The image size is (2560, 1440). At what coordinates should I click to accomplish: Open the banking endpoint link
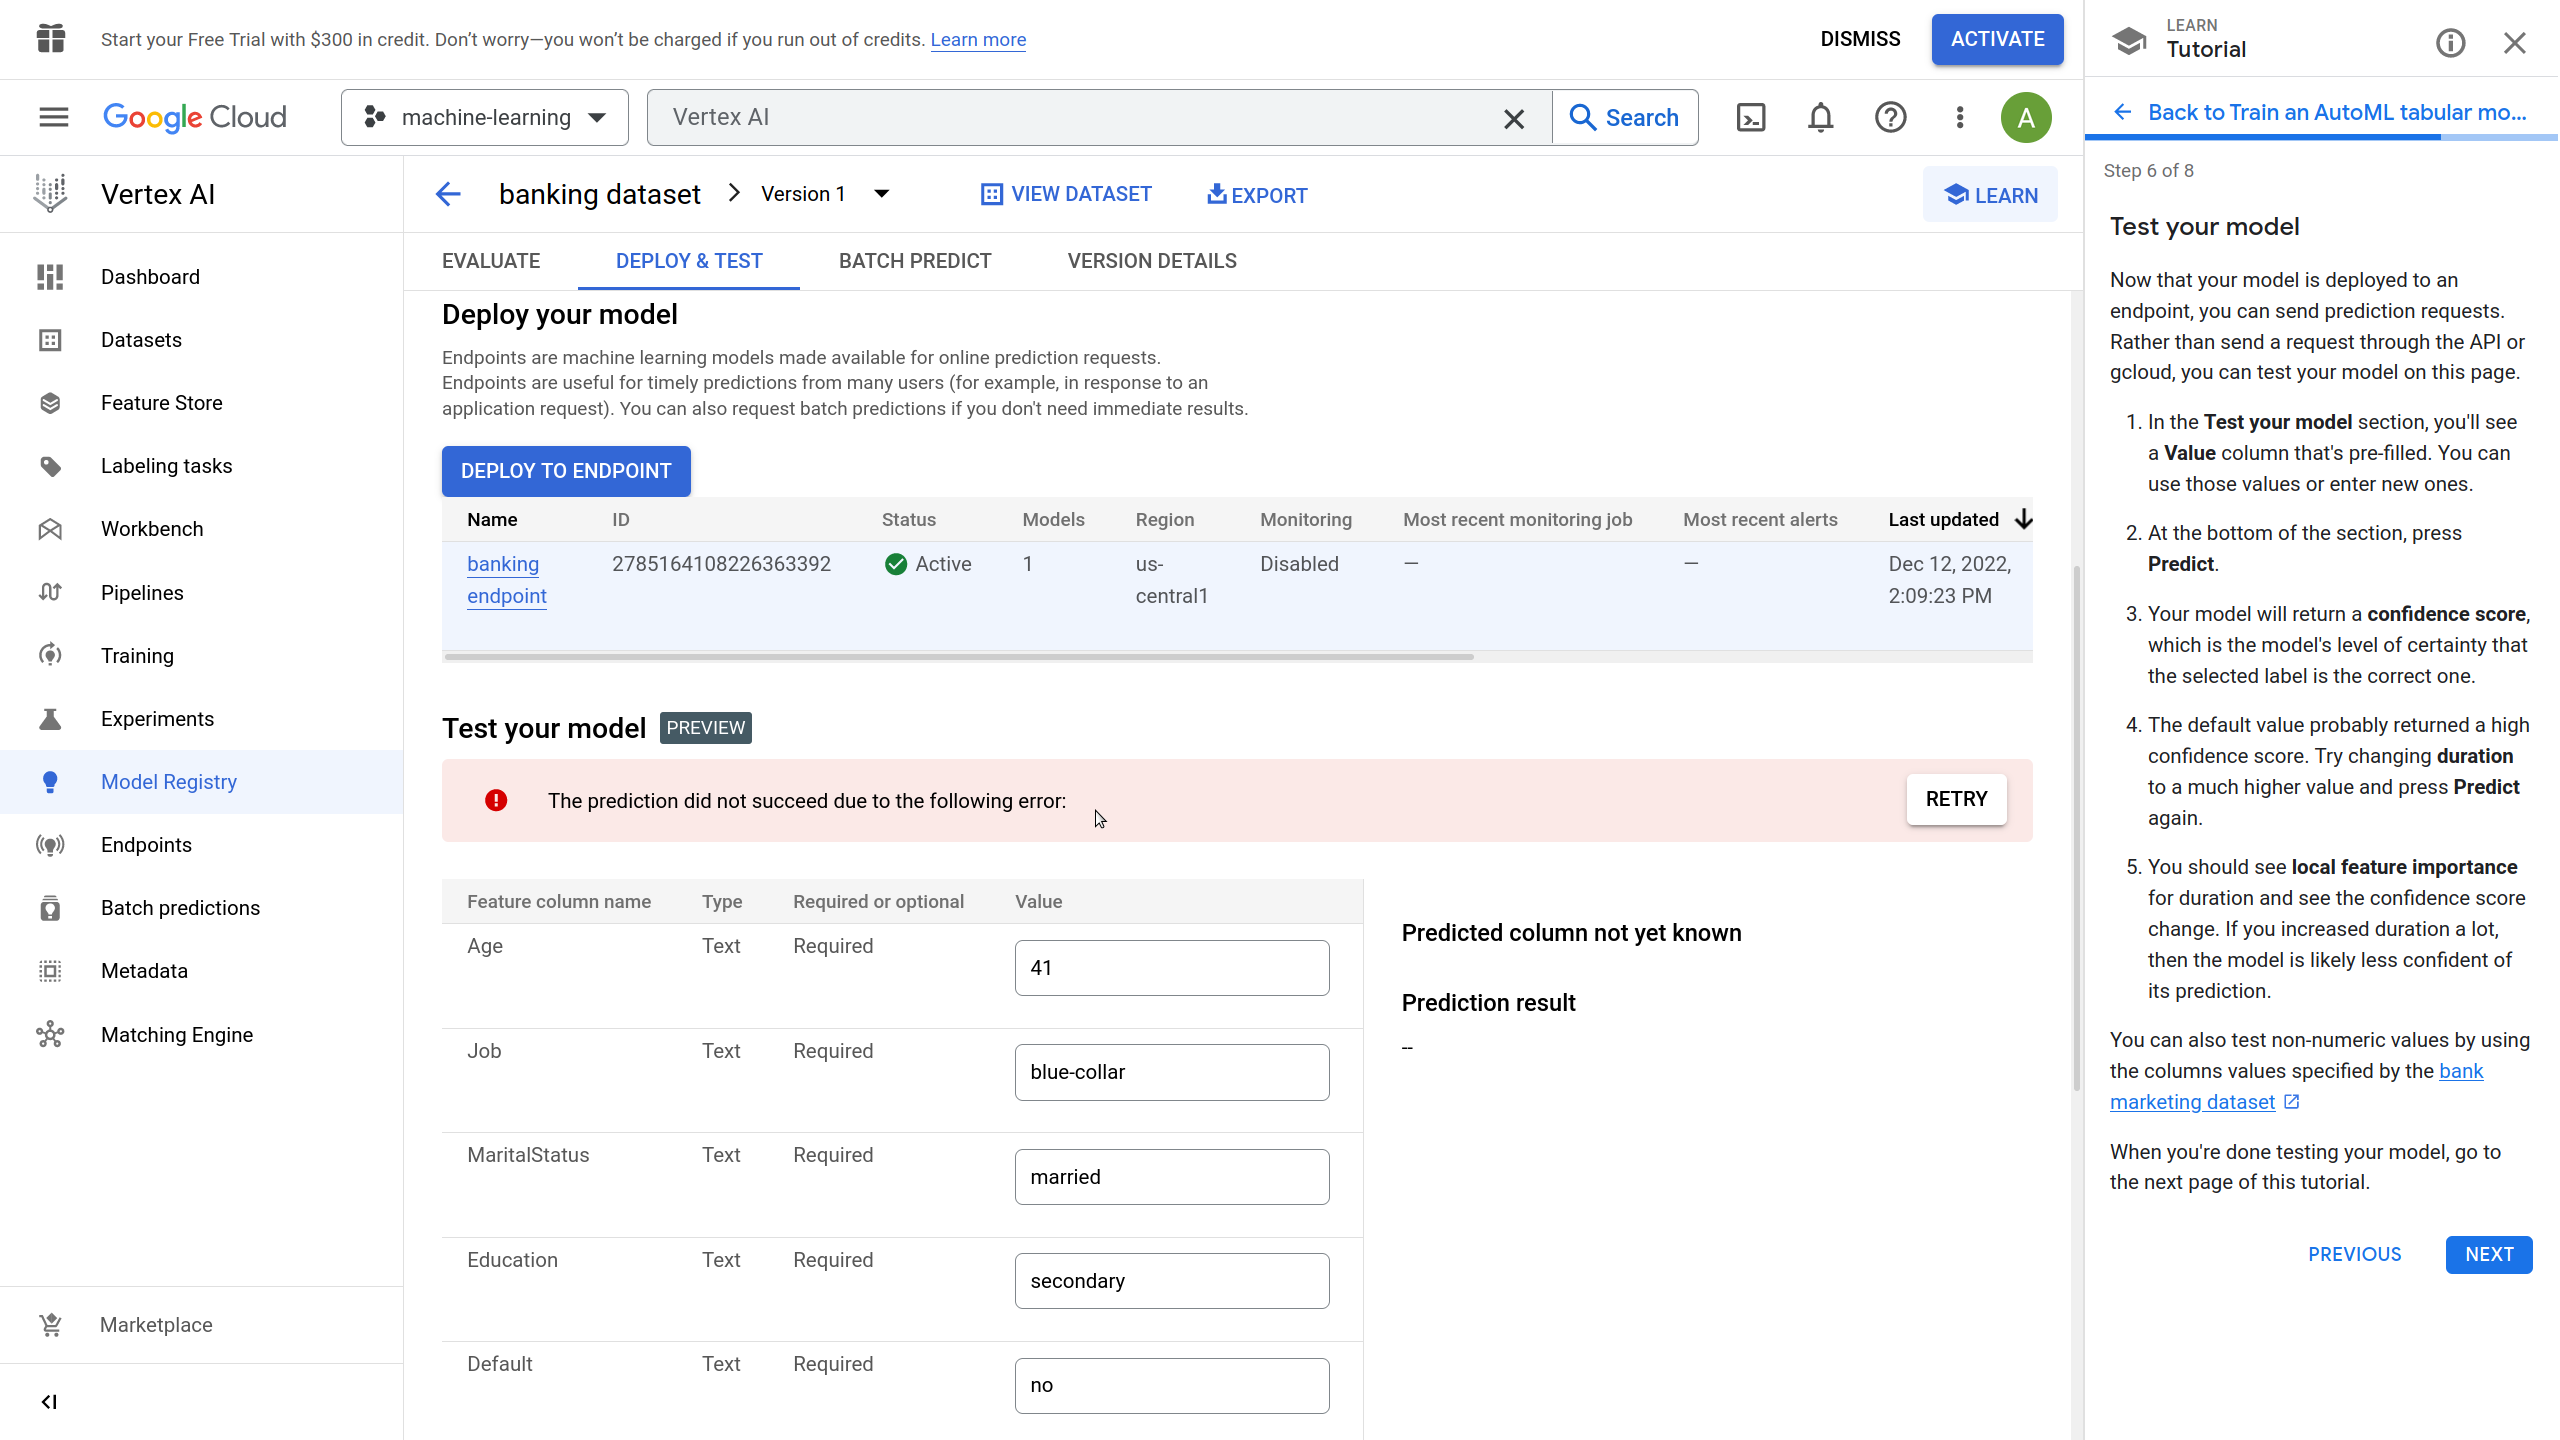(505, 579)
